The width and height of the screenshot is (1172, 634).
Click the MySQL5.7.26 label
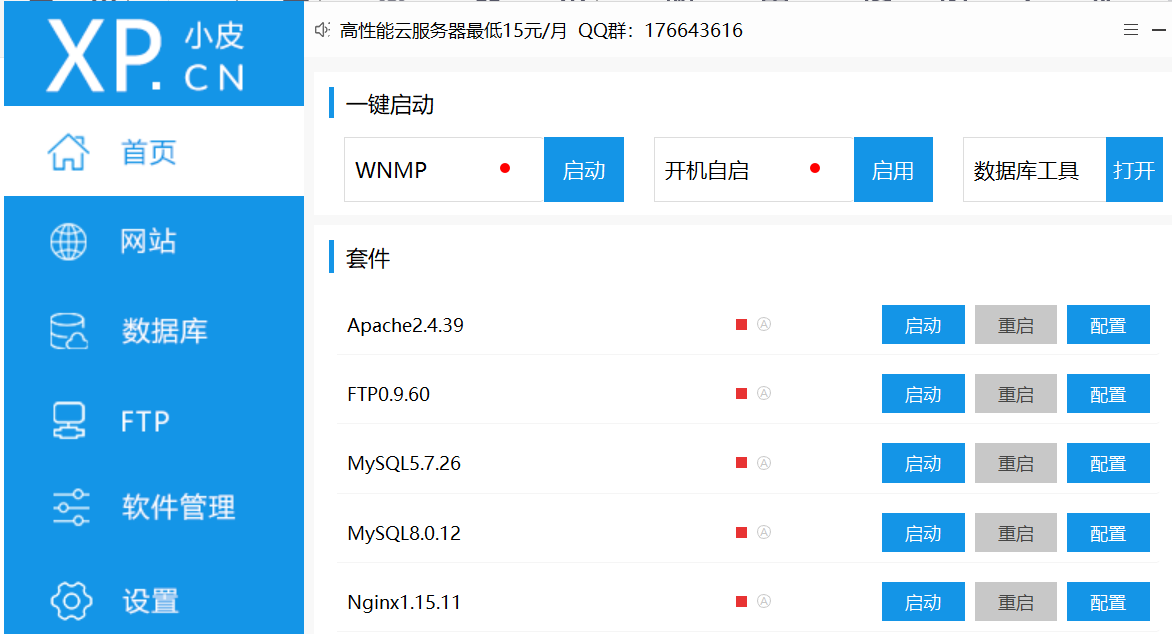(404, 464)
